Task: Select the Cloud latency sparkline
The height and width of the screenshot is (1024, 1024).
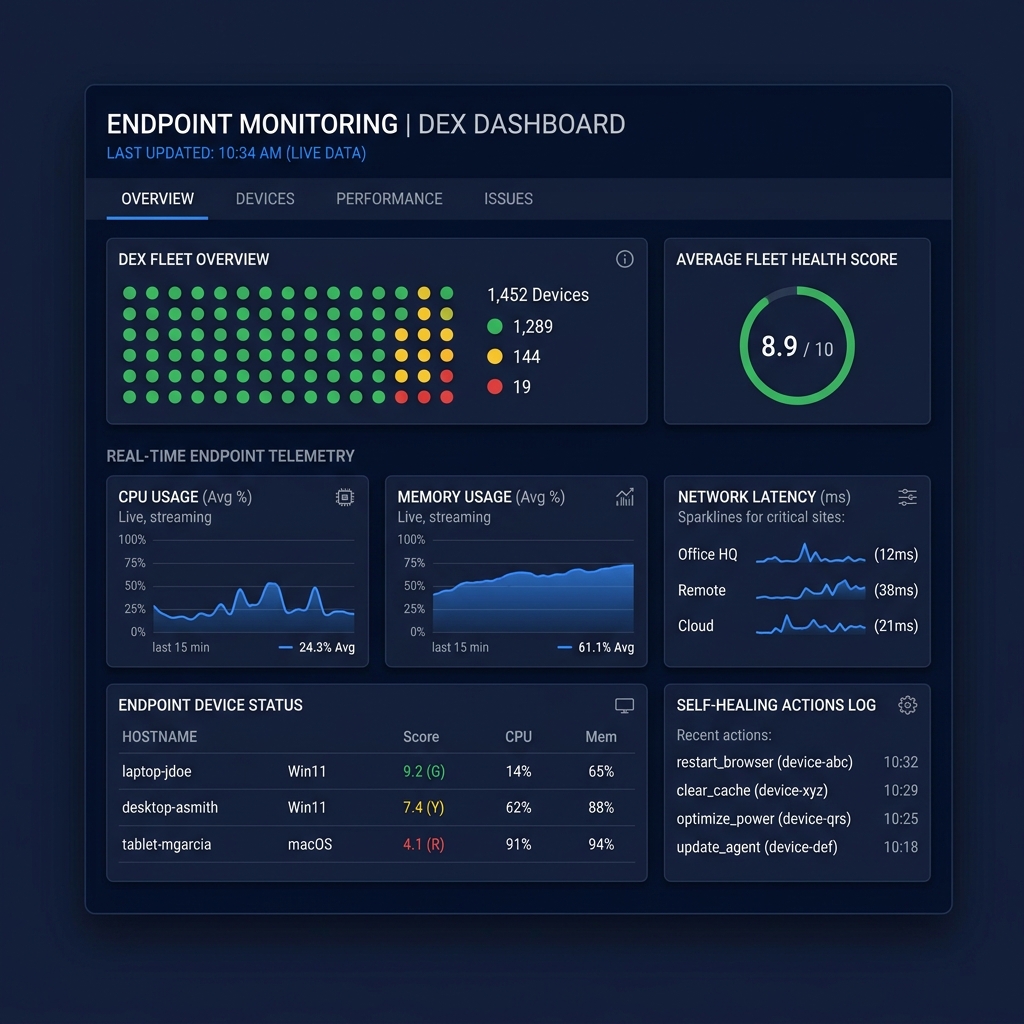Action: click(810, 625)
